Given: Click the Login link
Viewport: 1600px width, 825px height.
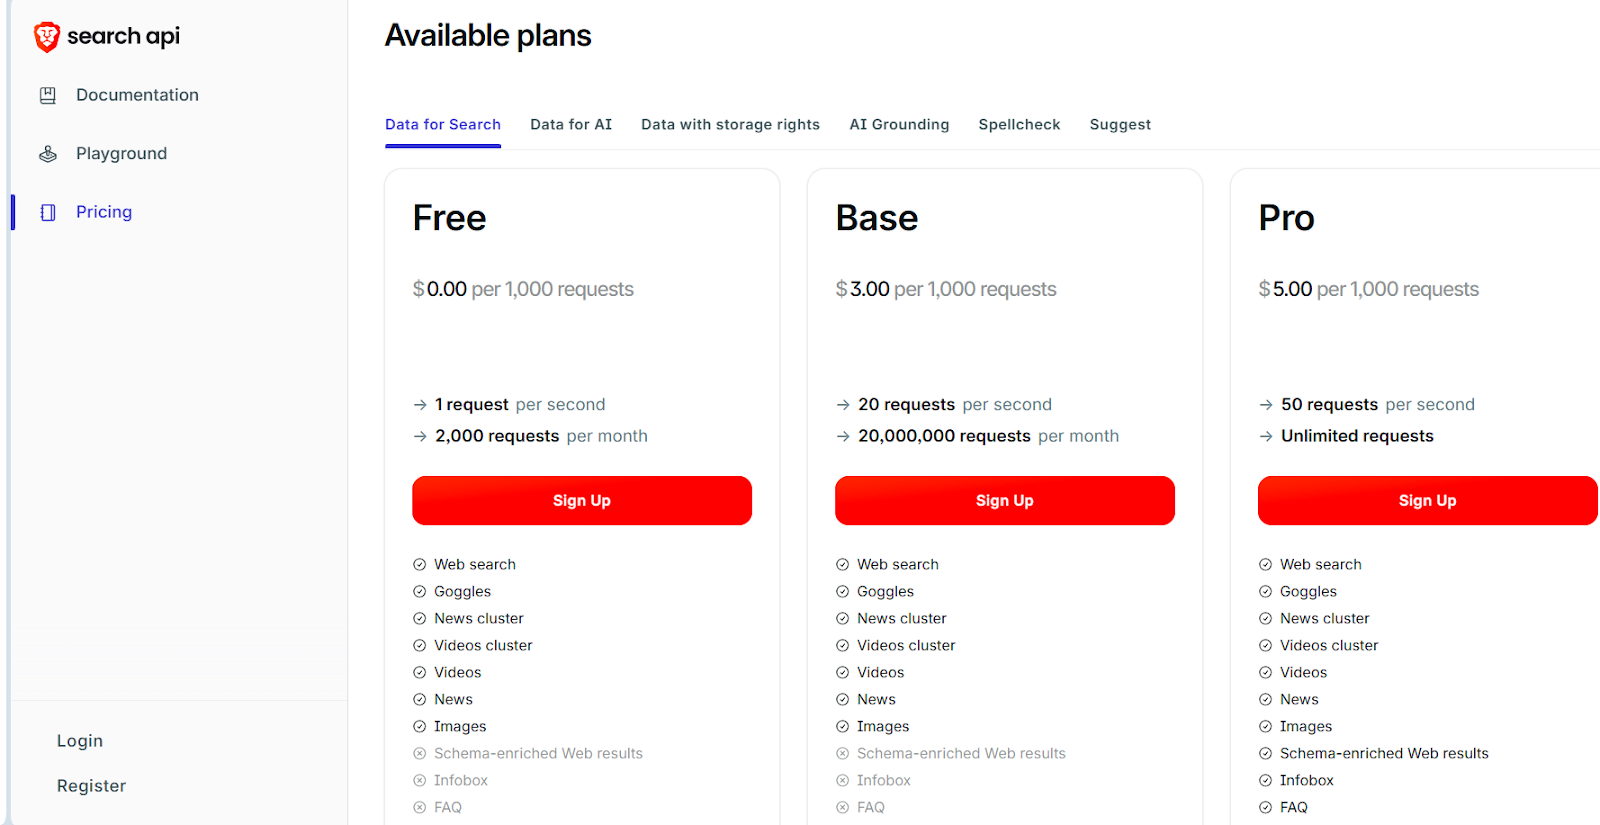Looking at the screenshot, I should pos(79,740).
